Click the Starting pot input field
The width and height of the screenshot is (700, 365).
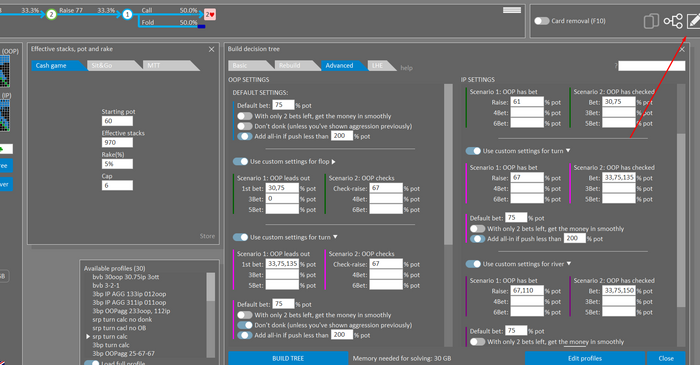117,121
